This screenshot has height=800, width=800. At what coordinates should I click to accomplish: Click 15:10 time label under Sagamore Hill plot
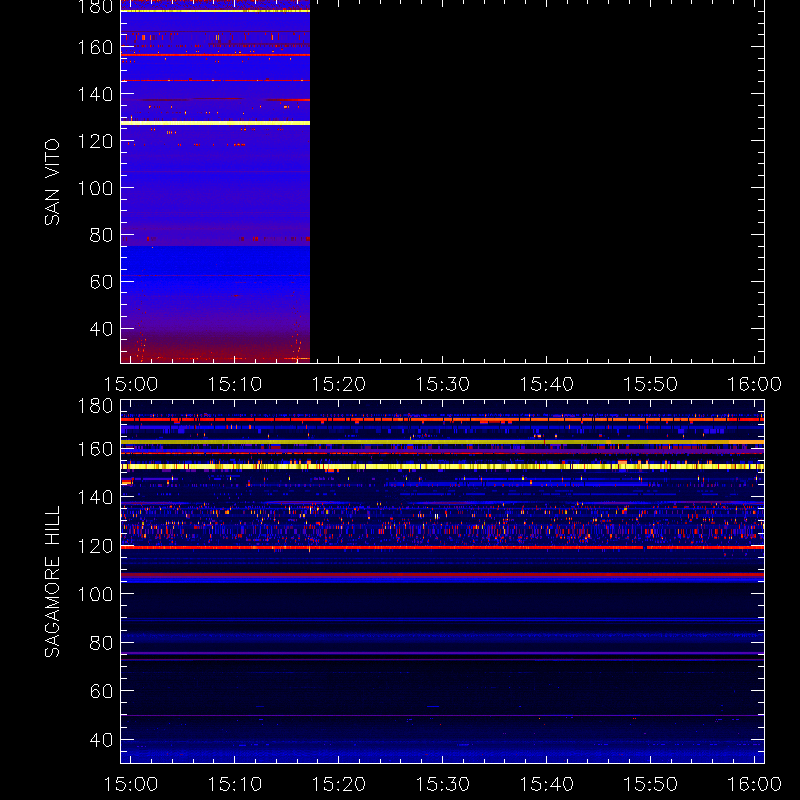(235, 784)
